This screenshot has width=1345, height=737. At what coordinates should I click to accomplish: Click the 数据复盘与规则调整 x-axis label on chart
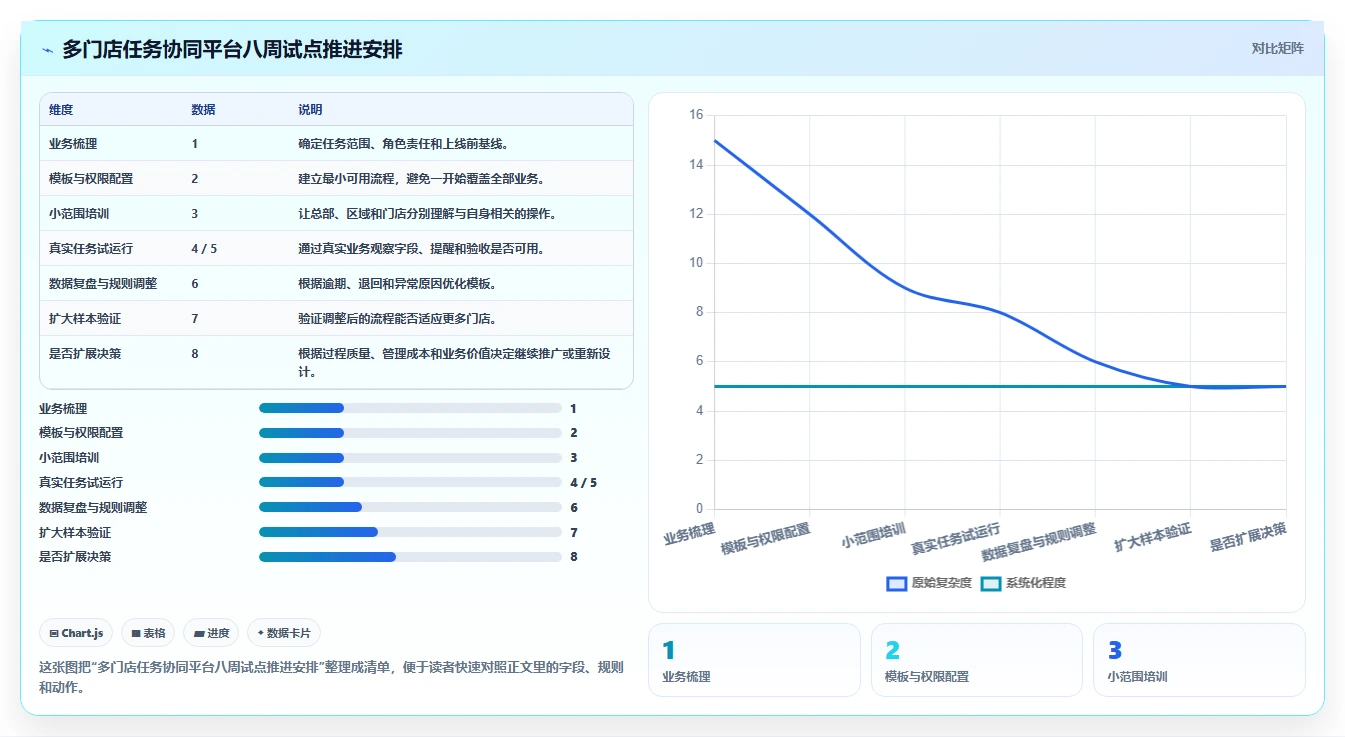pyautogui.click(x=1038, y=542)
